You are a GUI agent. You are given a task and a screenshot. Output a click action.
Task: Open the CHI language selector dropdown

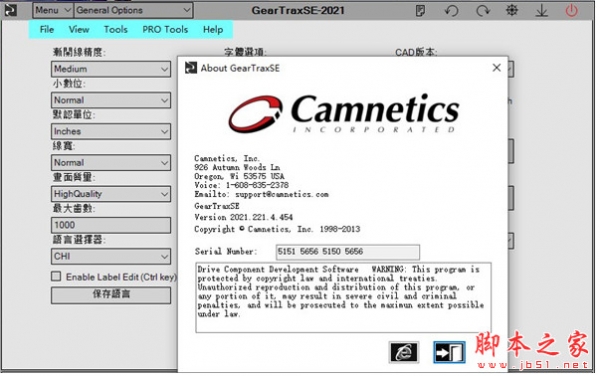[x=111, y=256]
